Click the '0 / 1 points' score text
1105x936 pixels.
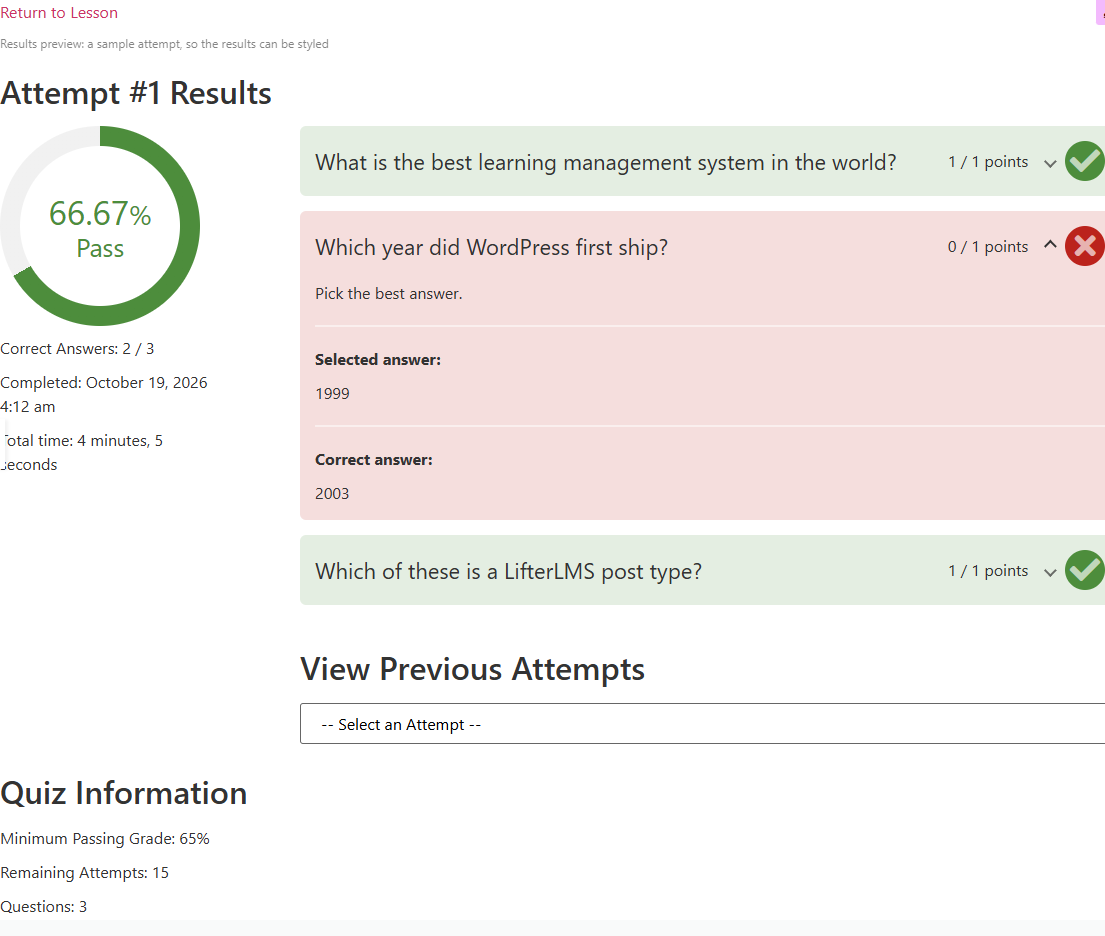coord(987,247)
